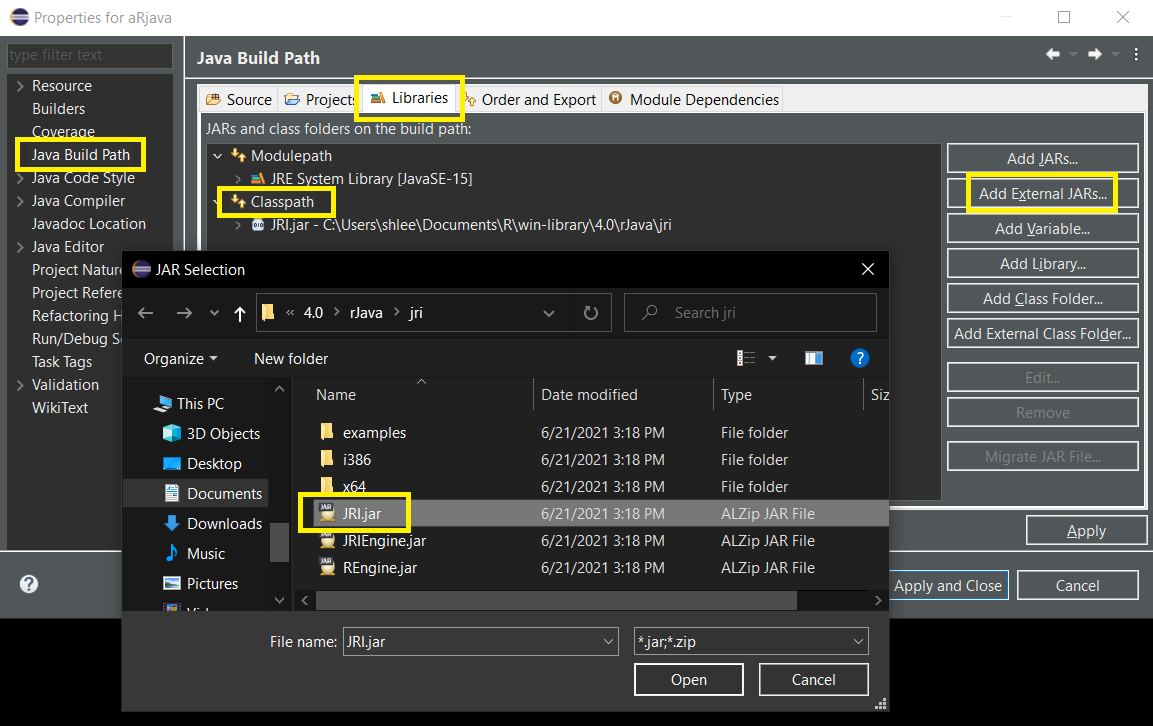Screen dimensions: 1153x726
Task: Open Documents in navigation pane
Action: point(213,494)
